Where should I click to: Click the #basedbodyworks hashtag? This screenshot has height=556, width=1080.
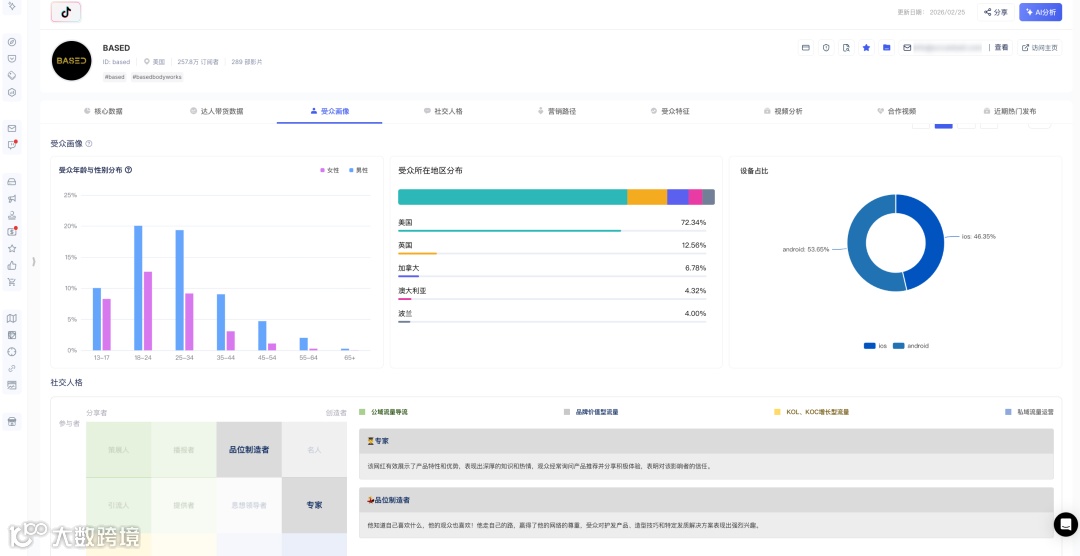click(156, 77)
